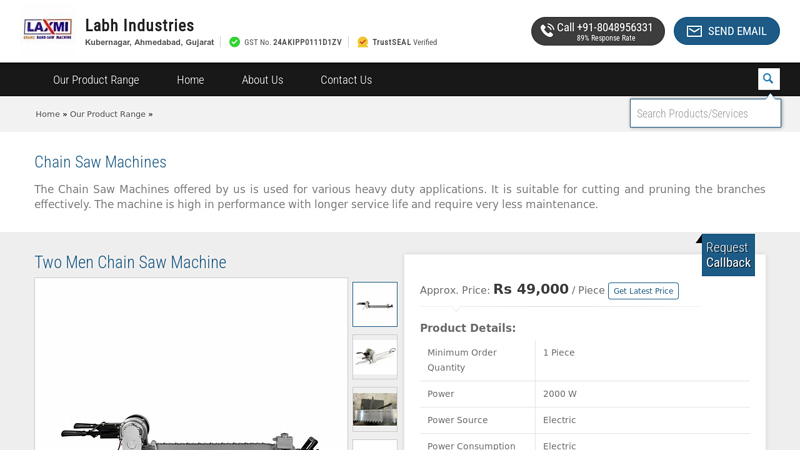Click the TrustSEAL verified badge icon
This screenshot has width=800, height=450.
(362, 42)
